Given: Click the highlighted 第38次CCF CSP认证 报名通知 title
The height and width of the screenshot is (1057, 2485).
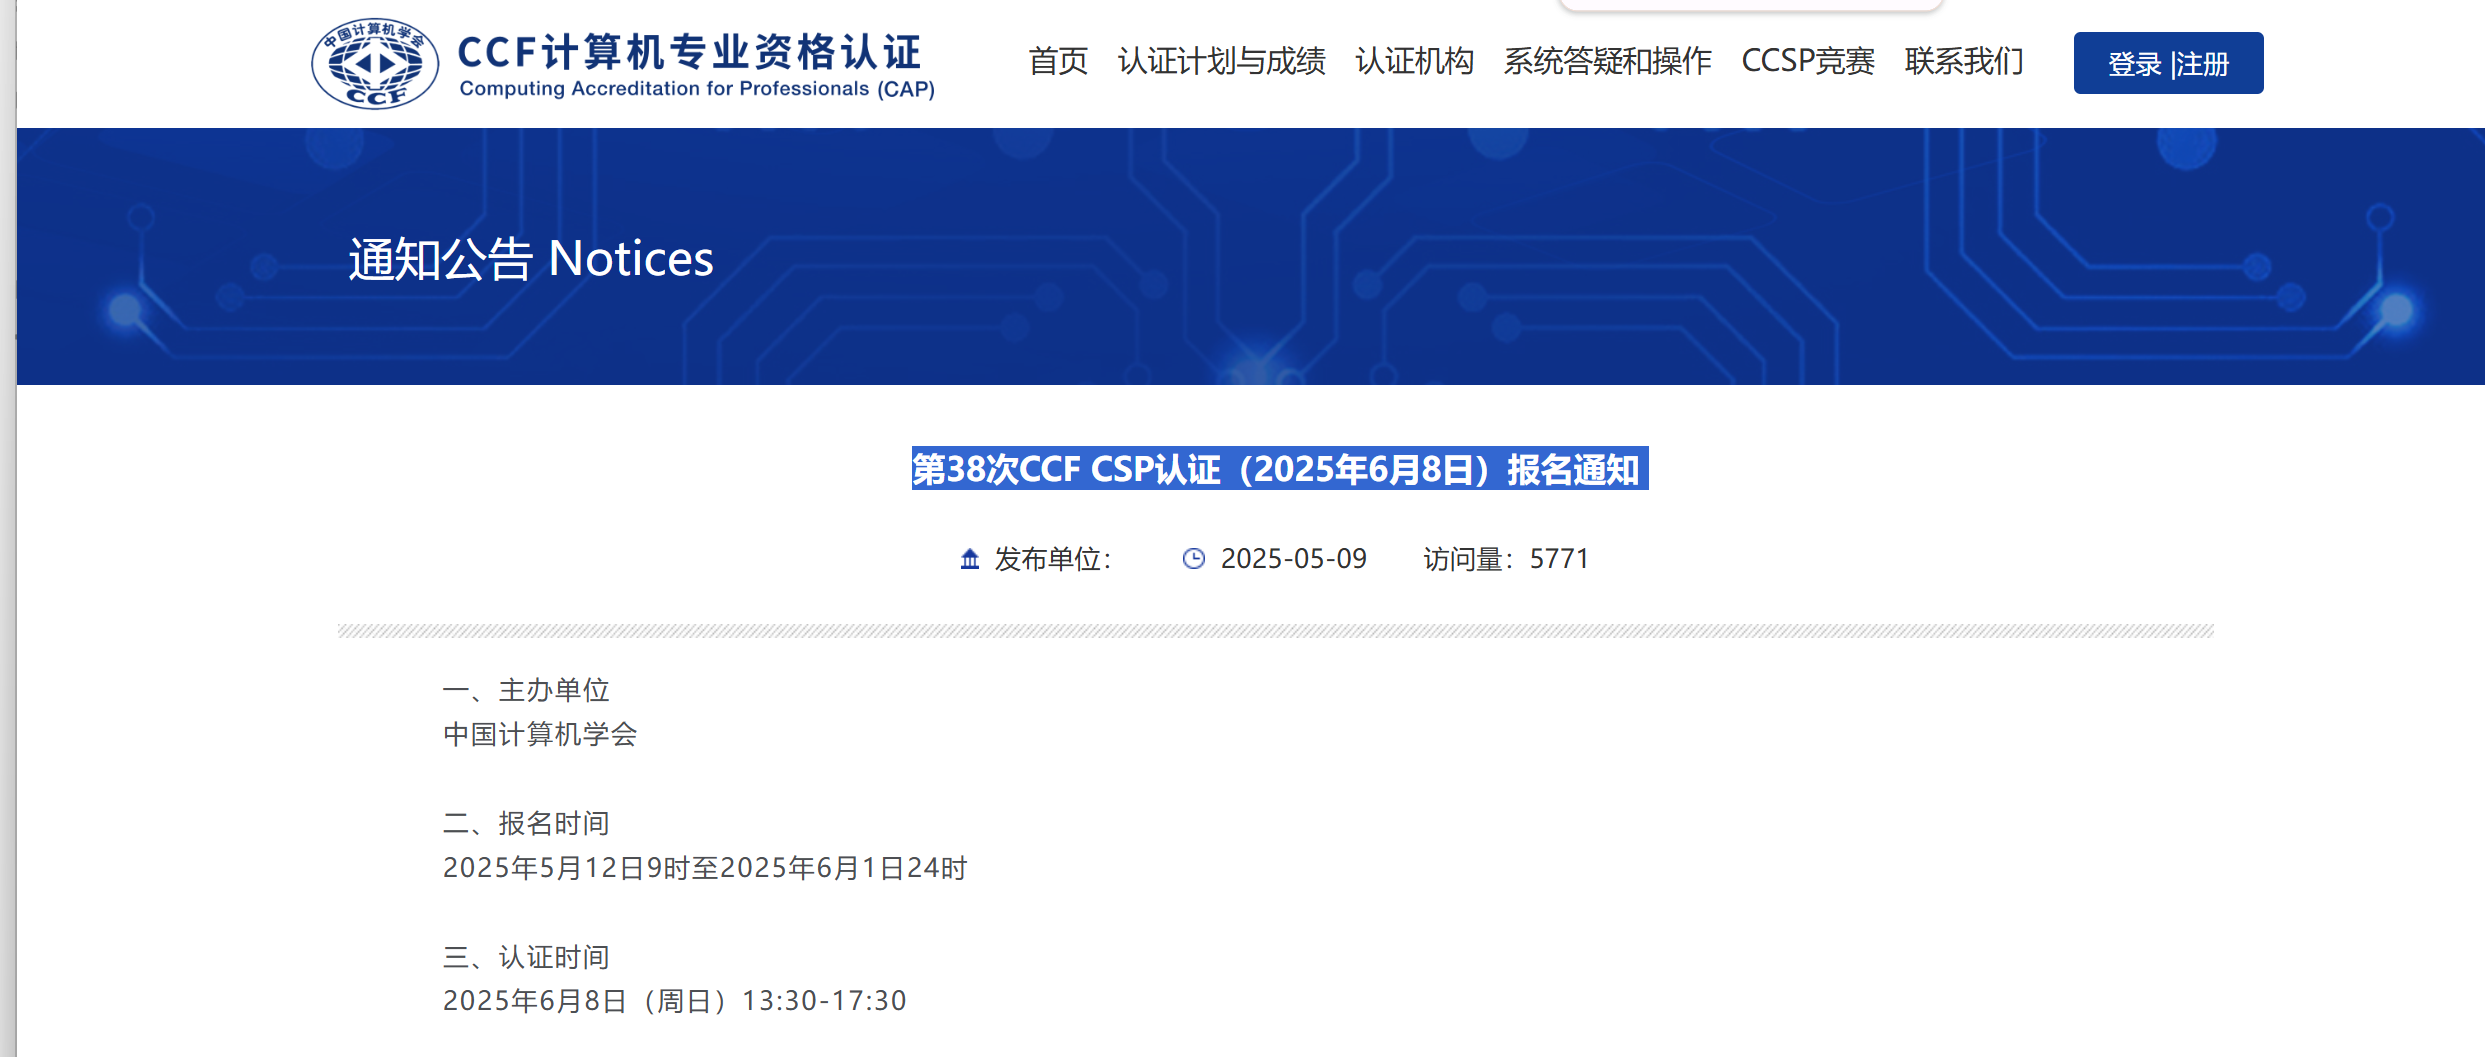Looking at the screenshot, I should [1280, 468].
